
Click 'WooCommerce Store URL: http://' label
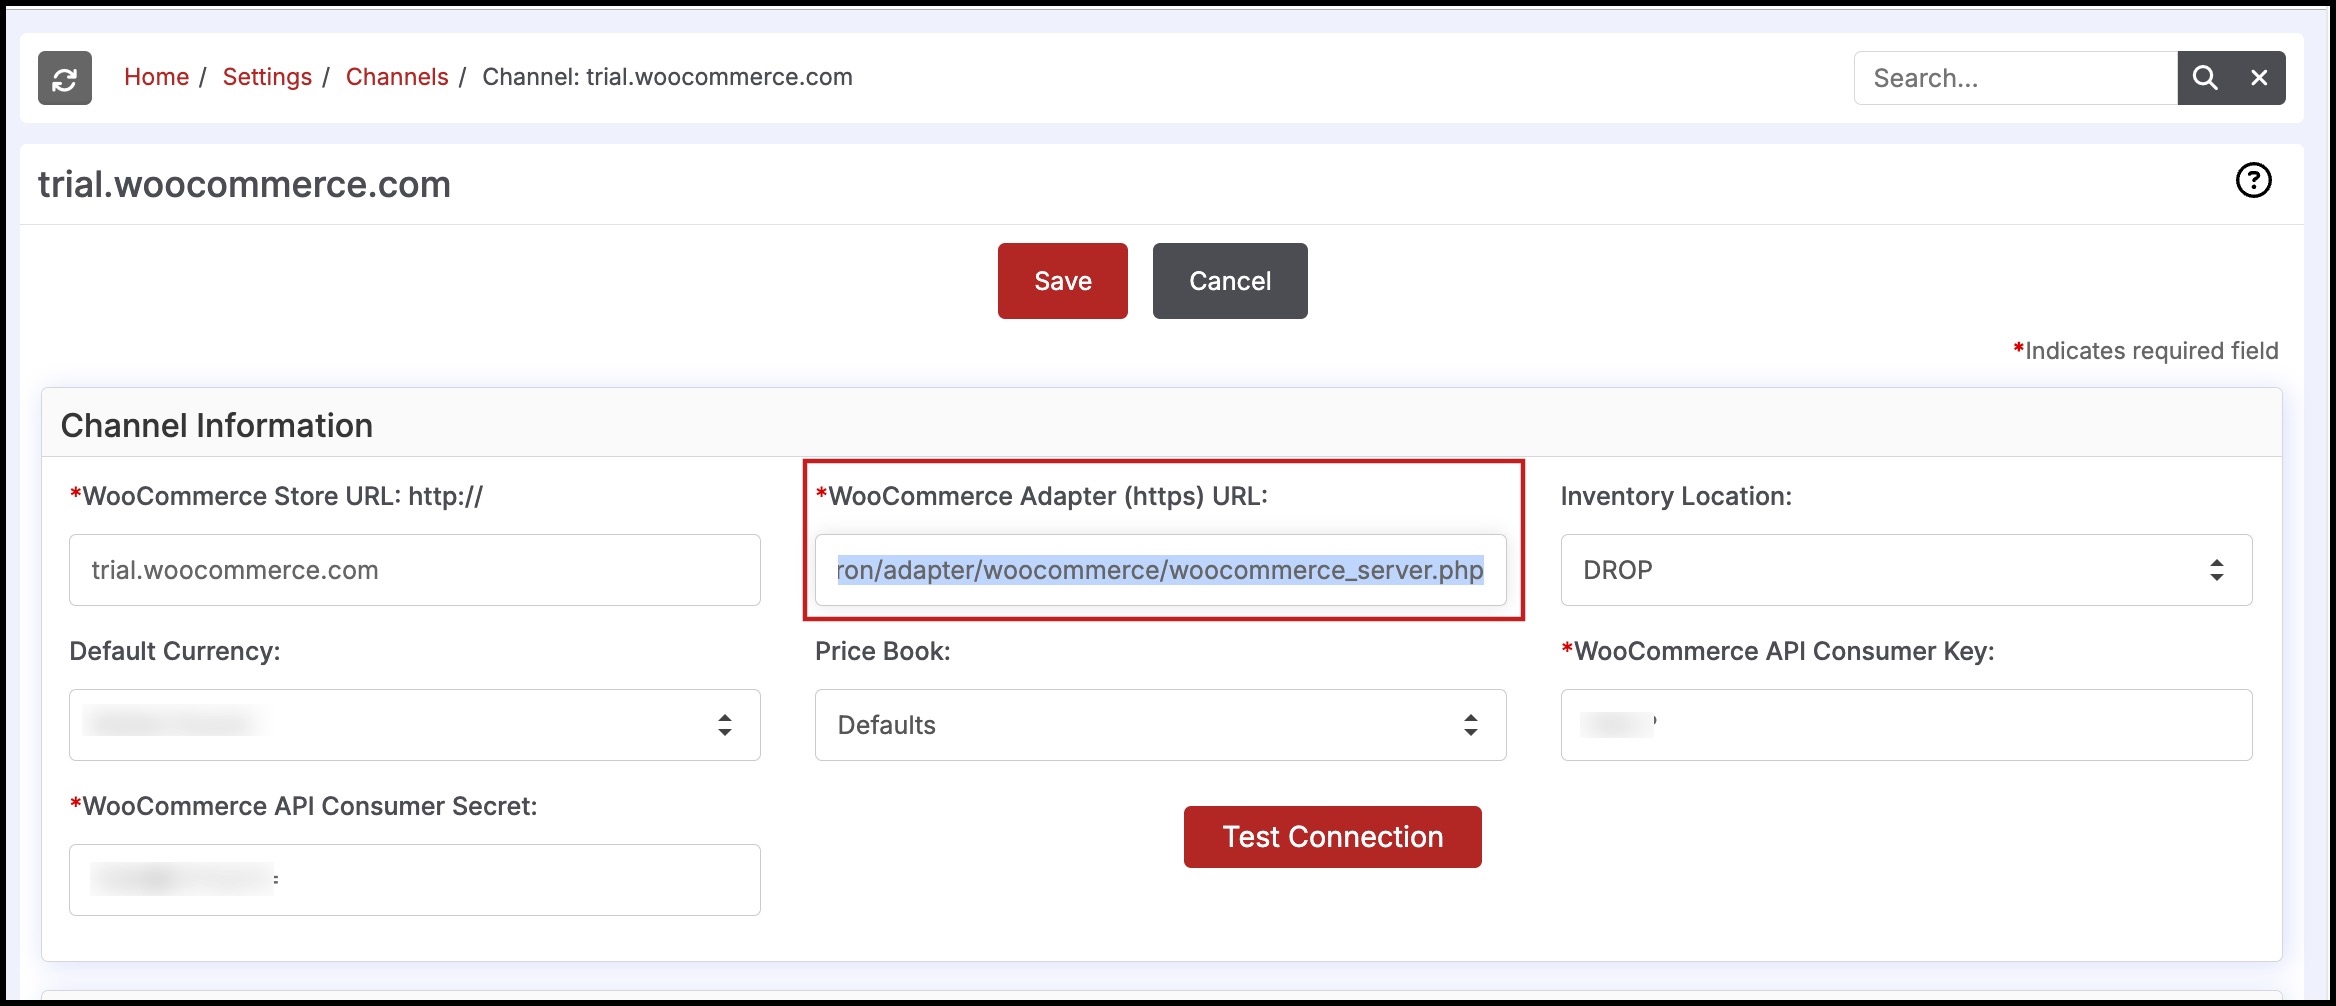pyautogui.click(x=276, y=496)
